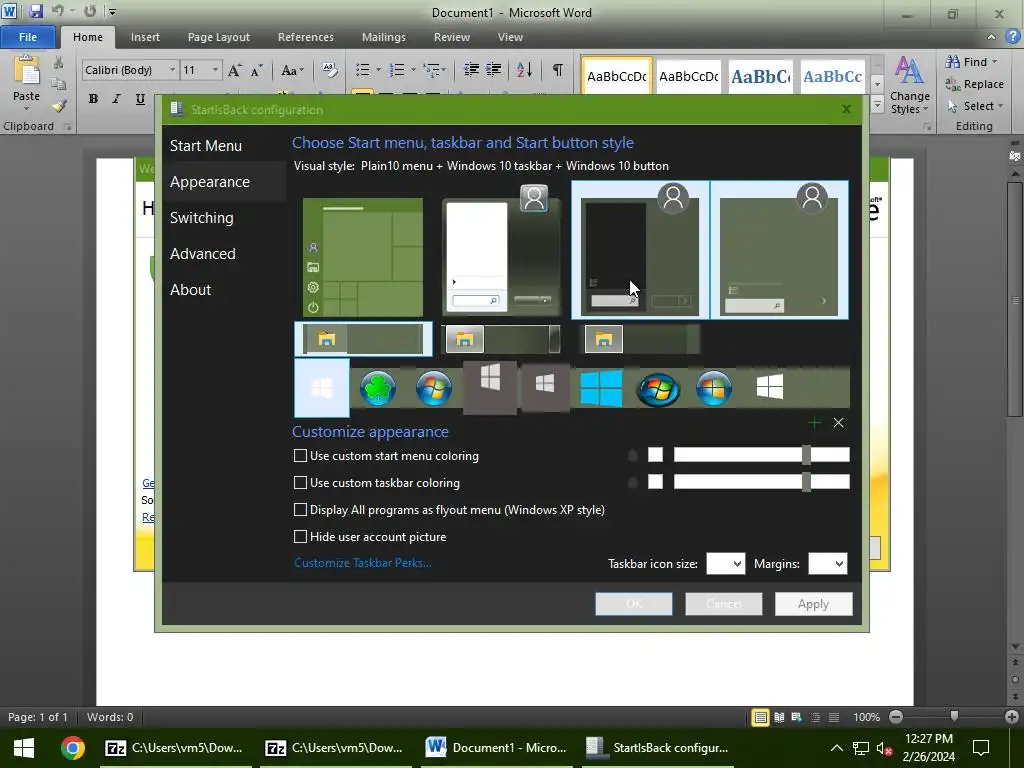Switch to Print Layout view in Word status bar
This screenshot has height=768, width=1024.
point(760,717)
